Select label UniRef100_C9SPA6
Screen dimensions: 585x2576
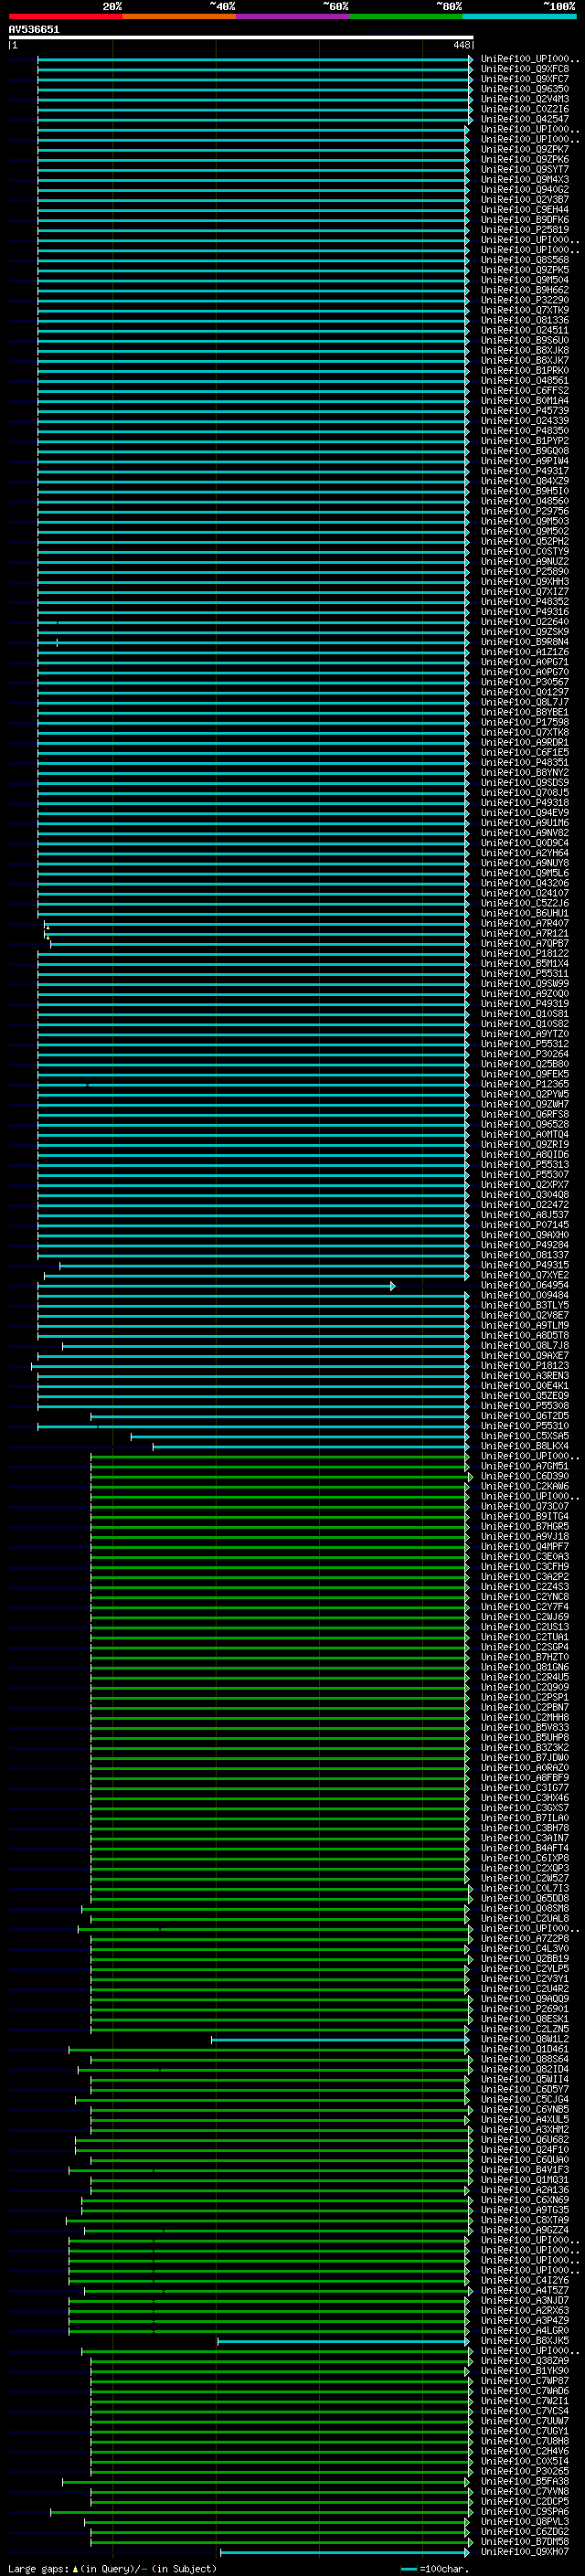[525, 2511]
